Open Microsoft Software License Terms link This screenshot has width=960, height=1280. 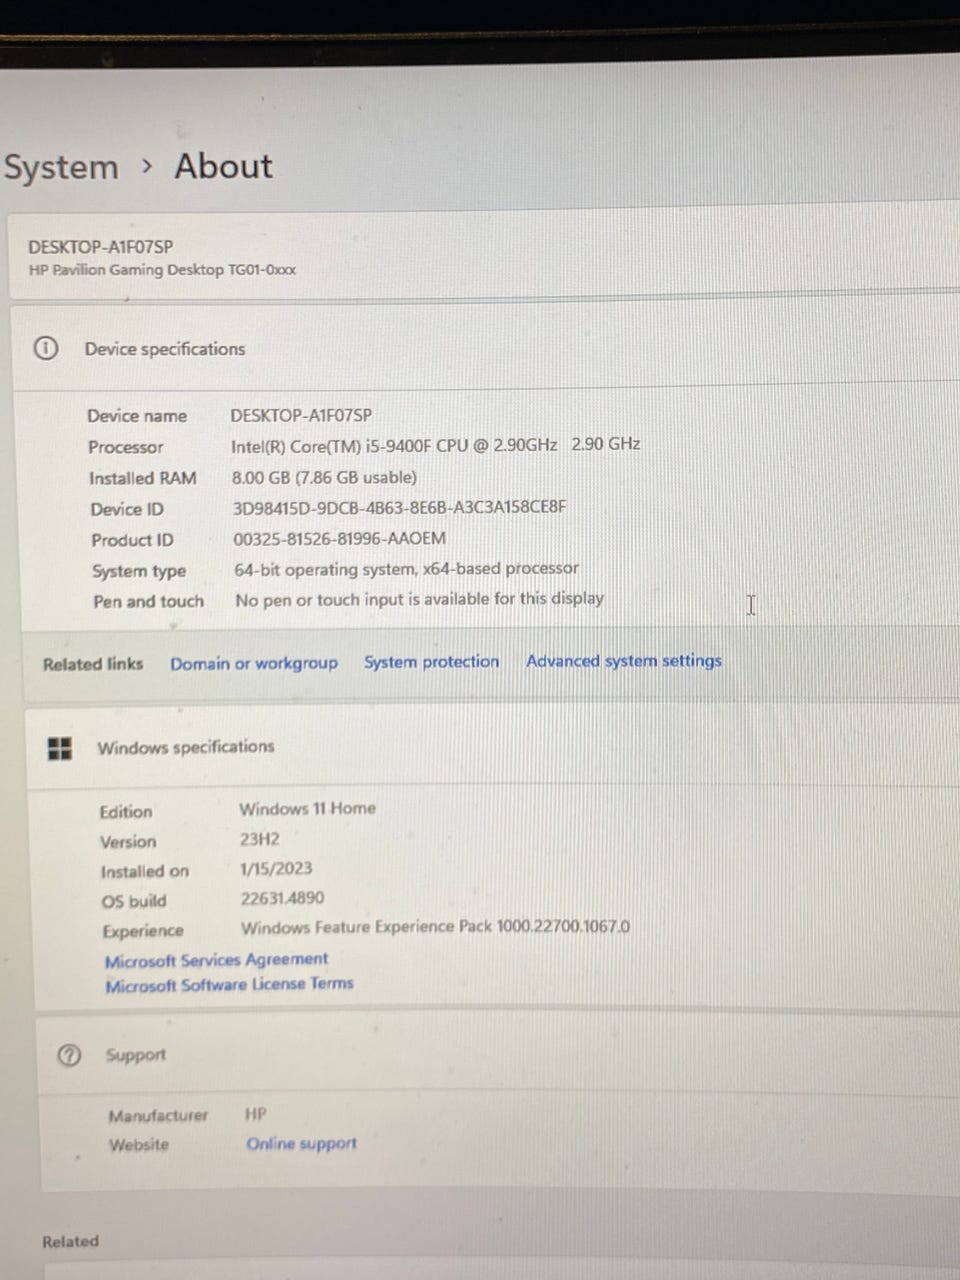point(229,985)
